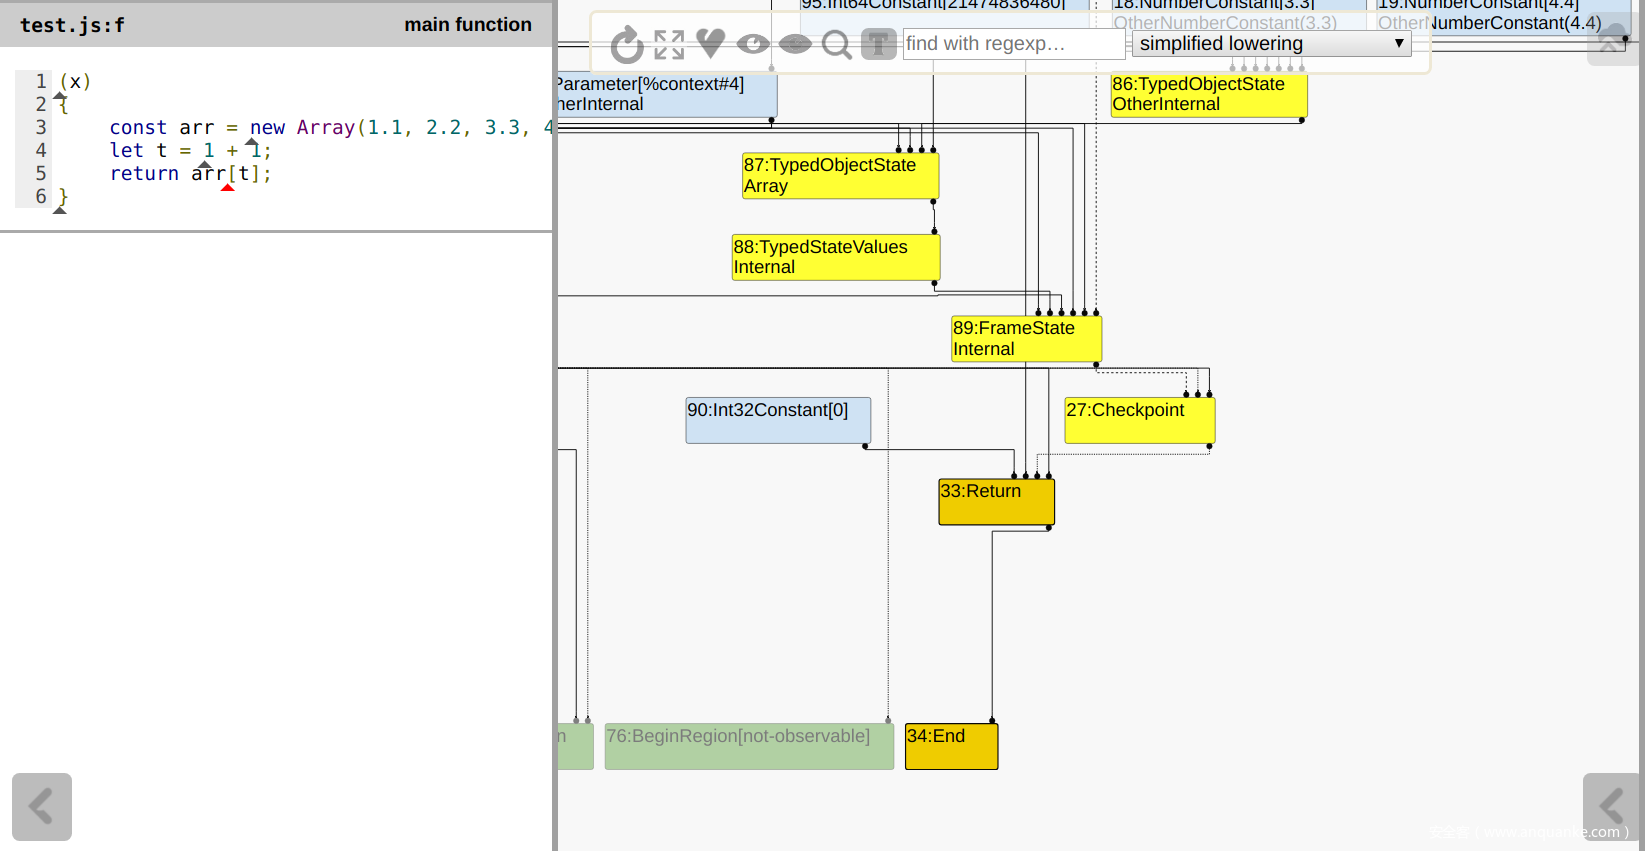This screenshot has height=851, width=1645.
Task: Click the heart icon for live nodes
Action: coord(711,43)
